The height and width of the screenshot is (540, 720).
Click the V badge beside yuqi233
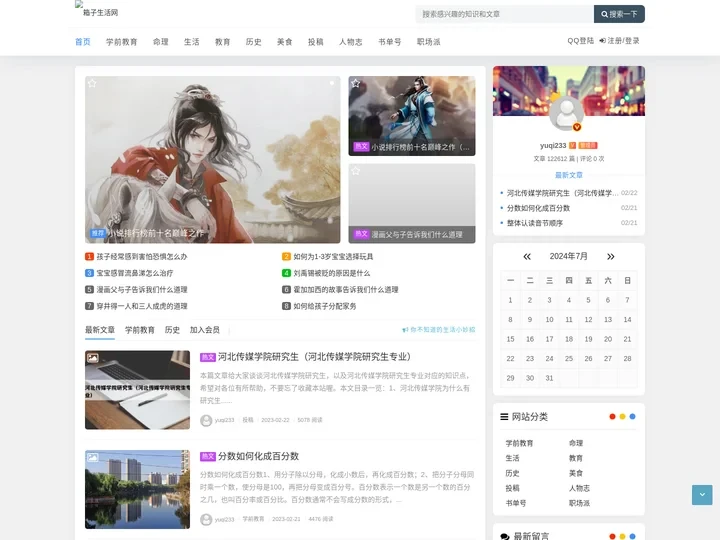coord(572,146)
